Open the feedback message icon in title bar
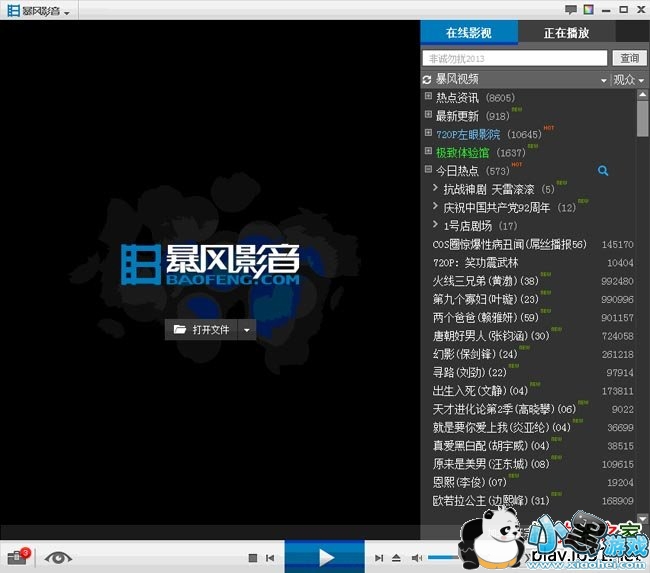The height and width of the screenshot is (573, 650). point(571,10)
